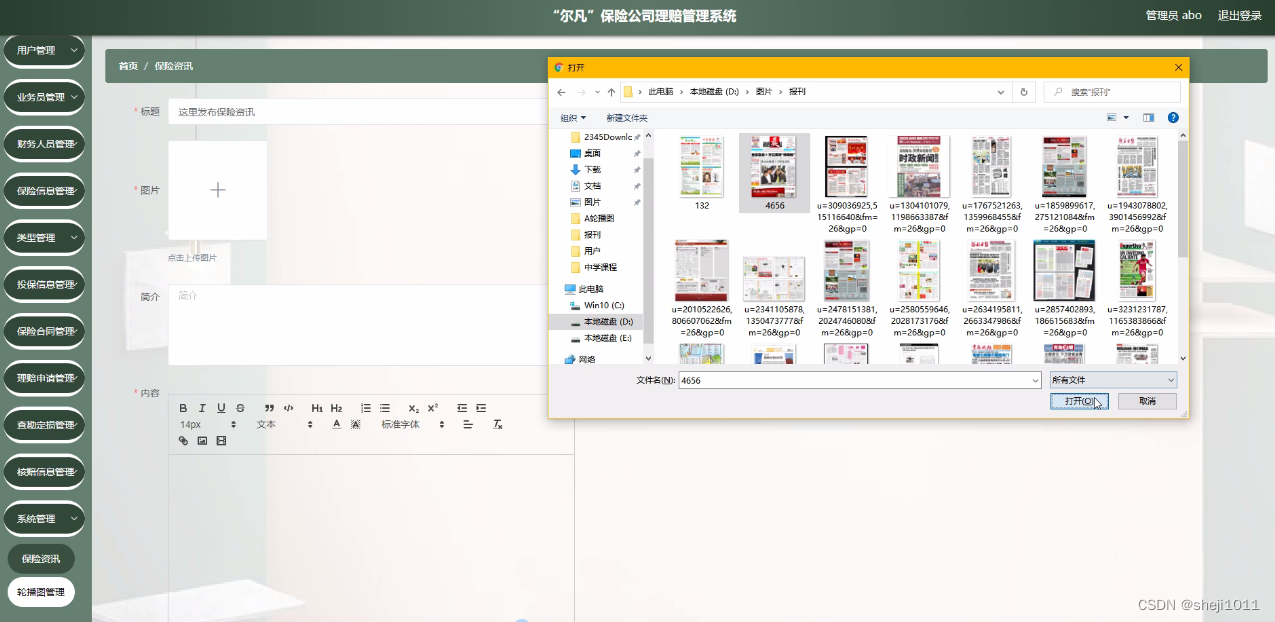Select the 4656 image thumbnail
The image size is (1275, 622).
[x=774, y=173]
